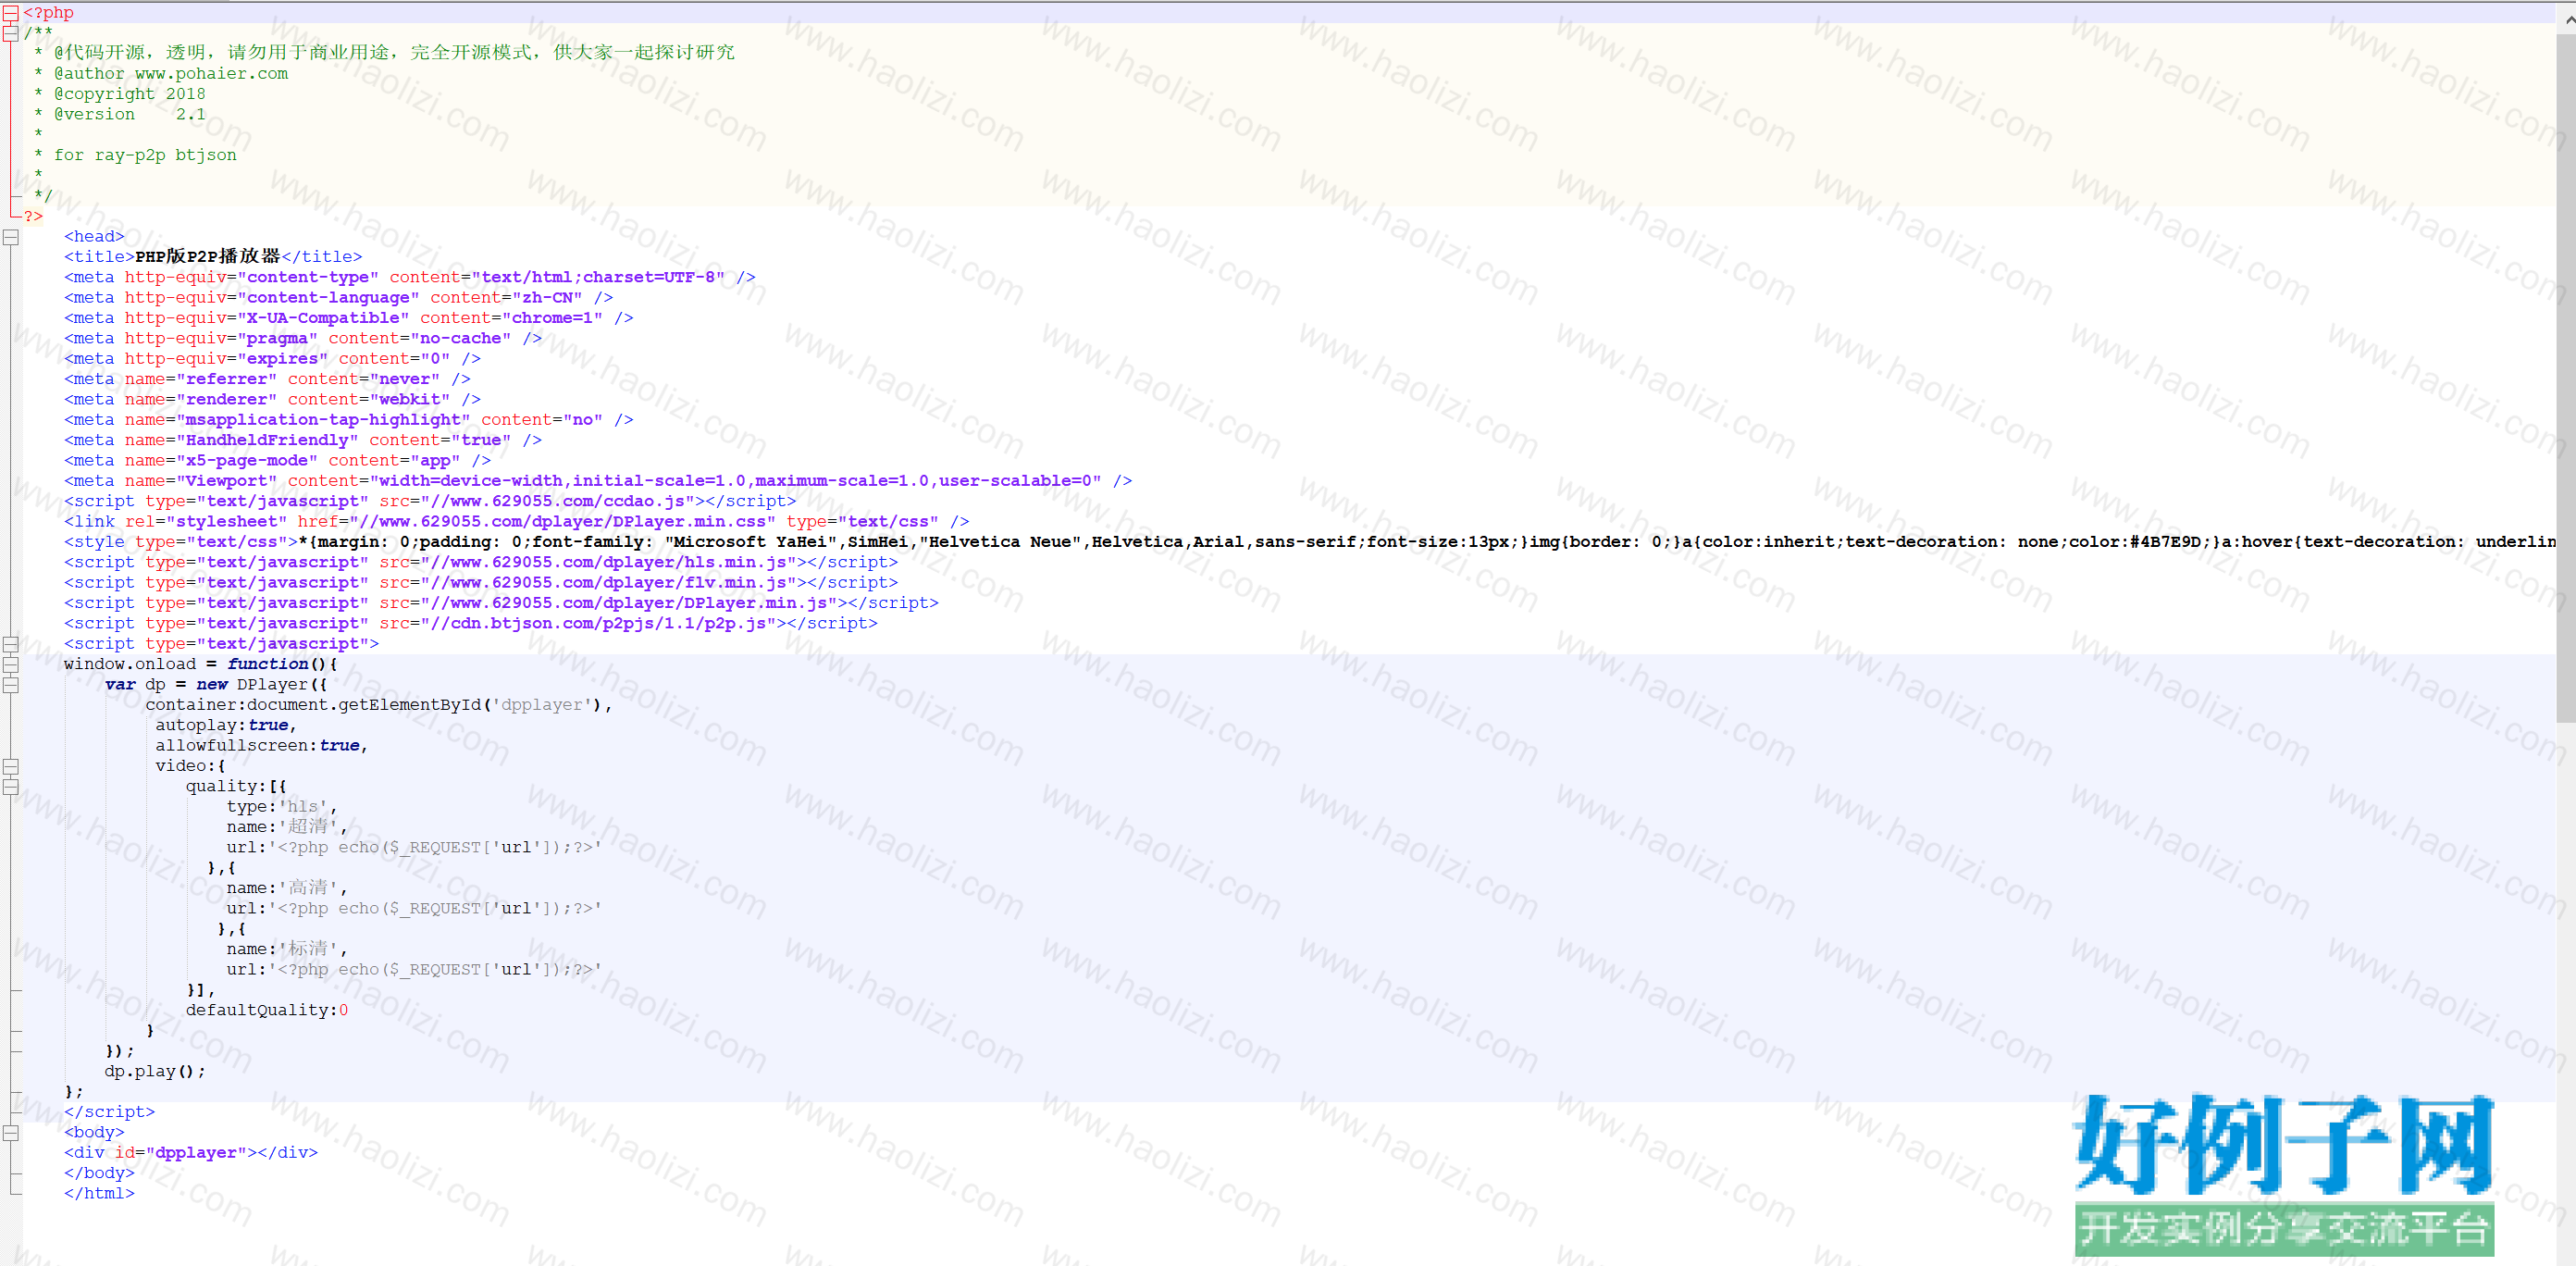The image size is (2576, 1266).
Task: Click the title text 'PHP版P2P播放器'
Action: point(207,257)
